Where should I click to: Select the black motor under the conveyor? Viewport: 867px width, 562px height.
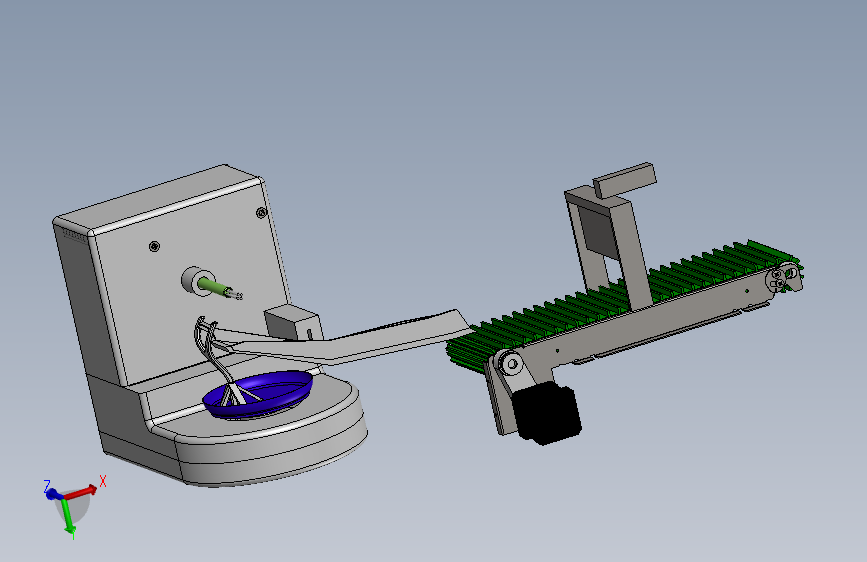546,412
